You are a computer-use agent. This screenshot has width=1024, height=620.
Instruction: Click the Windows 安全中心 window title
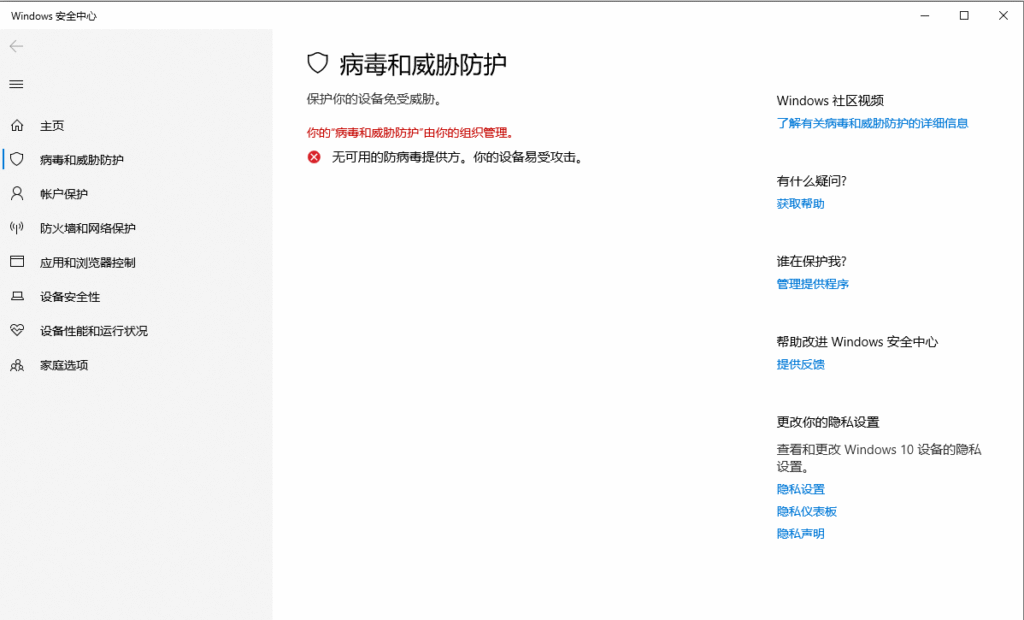54,16
